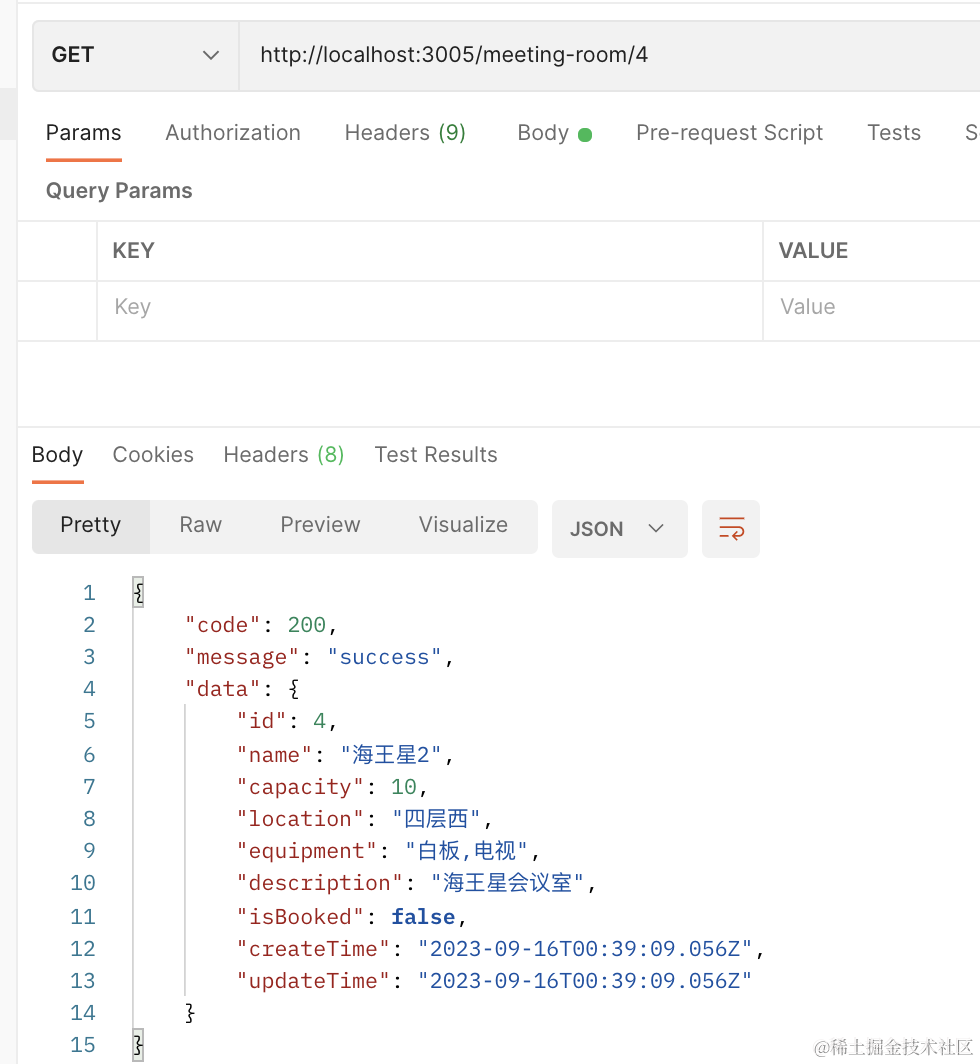Select the Pre-request Script tab
980x1064 pixels.
pos(729,133)
